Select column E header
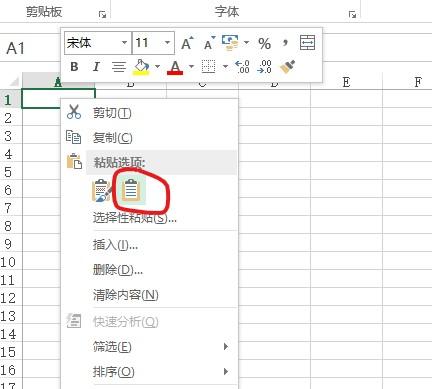The width and height of the screenshot is (432, 389). (346, 82)
